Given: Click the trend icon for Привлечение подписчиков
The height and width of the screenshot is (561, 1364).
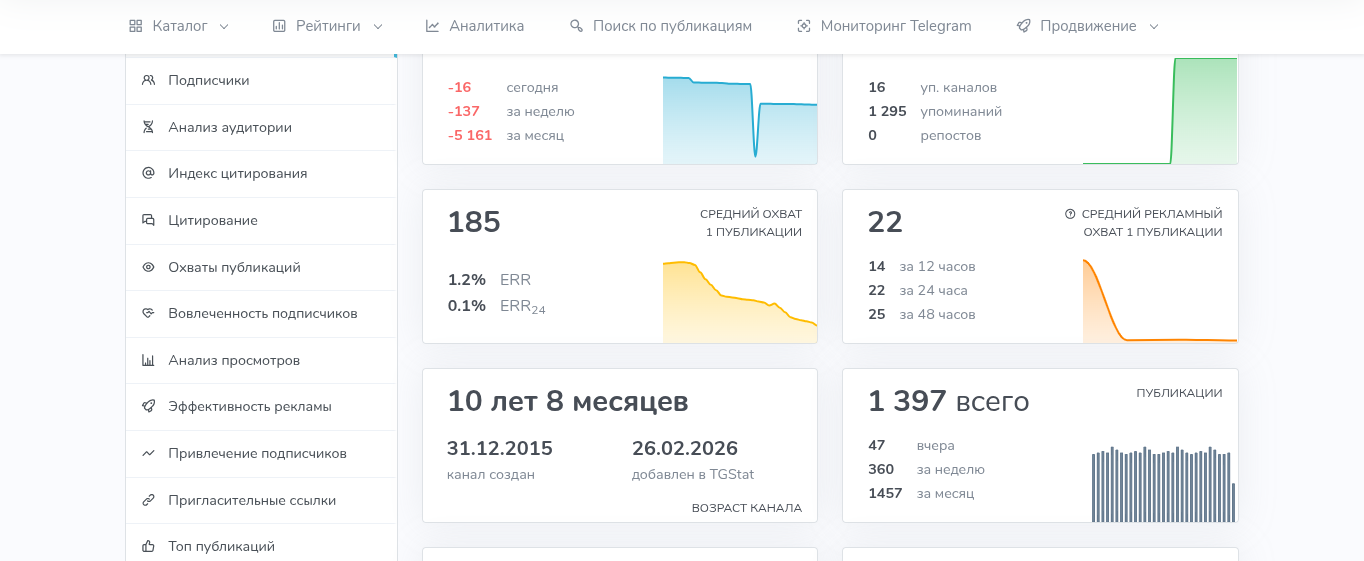Looking at the screenshot, I should point(148,453).
